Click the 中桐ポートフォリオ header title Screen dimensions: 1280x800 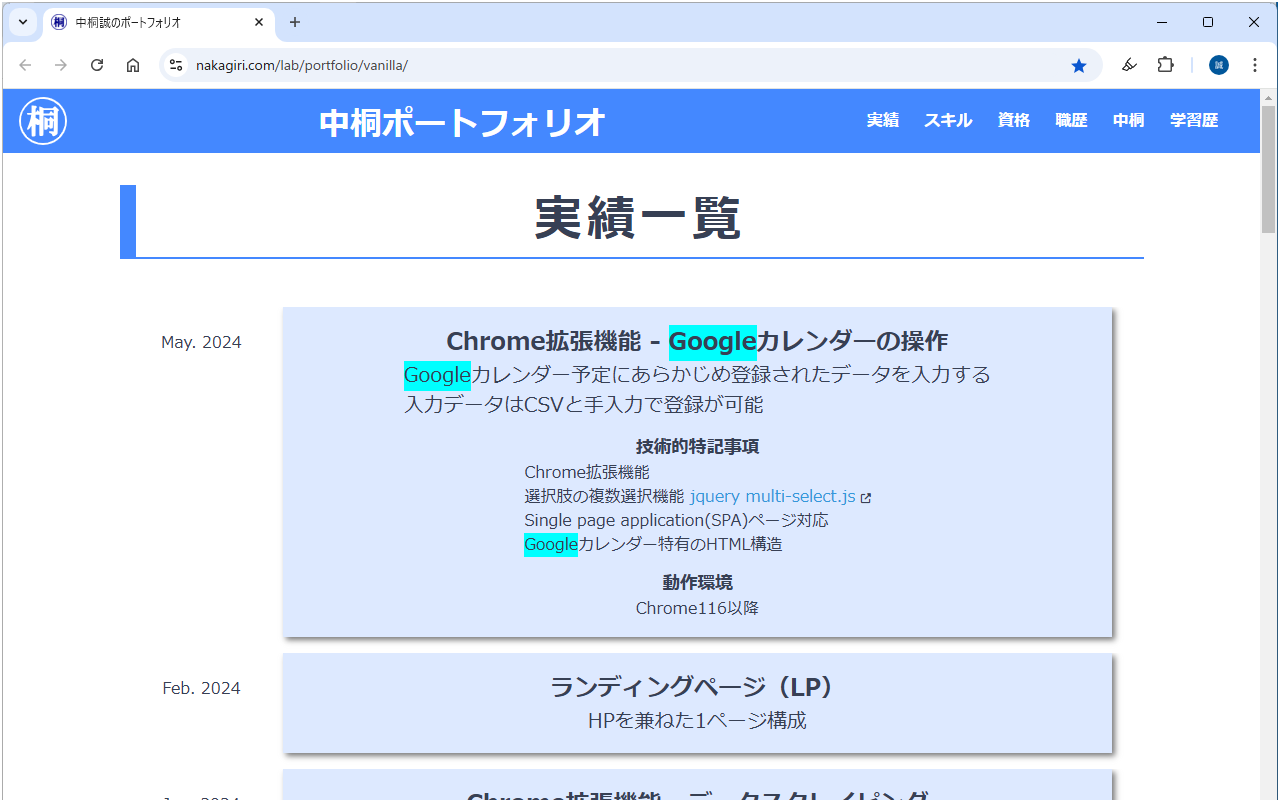[x=463, y=122]
